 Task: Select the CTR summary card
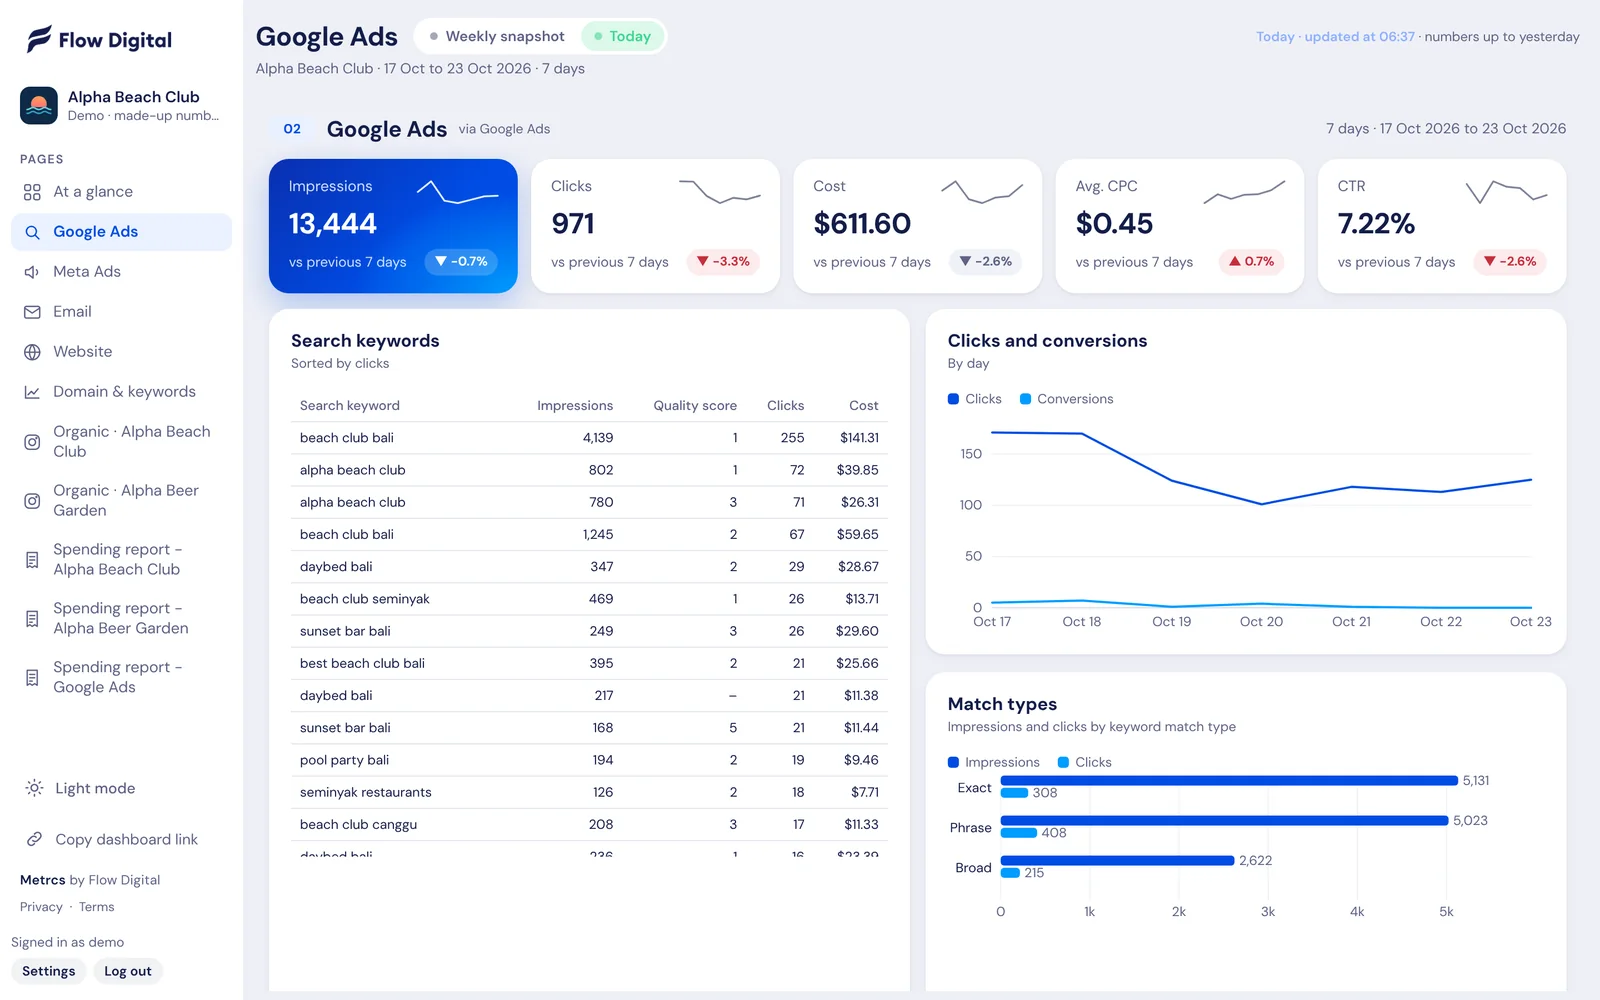click(x=1442, y=226)
